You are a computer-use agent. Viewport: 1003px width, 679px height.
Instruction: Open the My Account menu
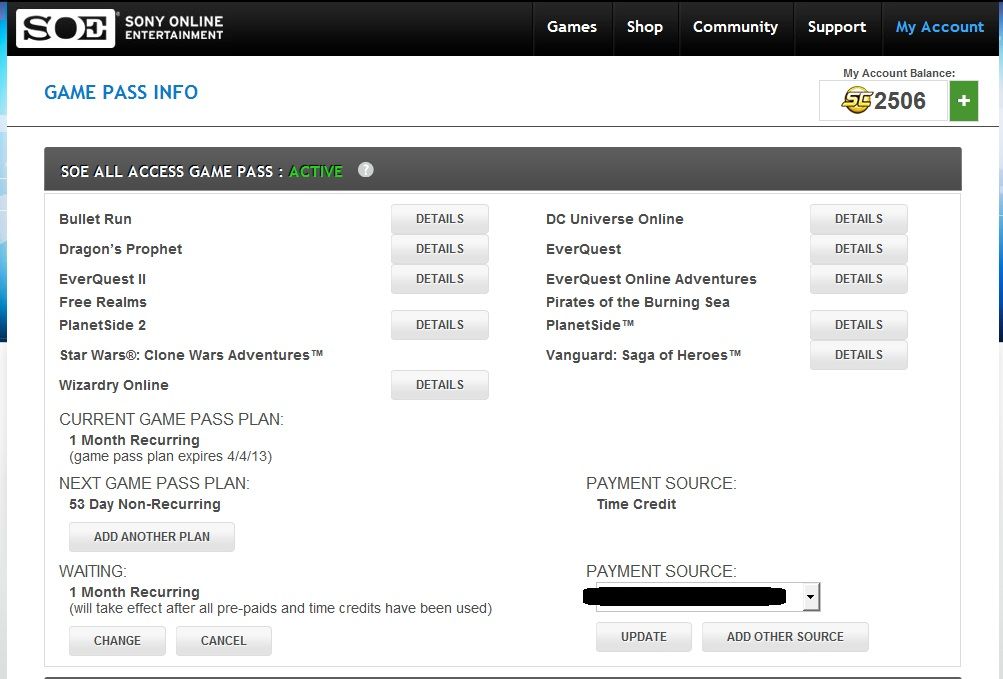pyautogui.click(x=940, y=27)
